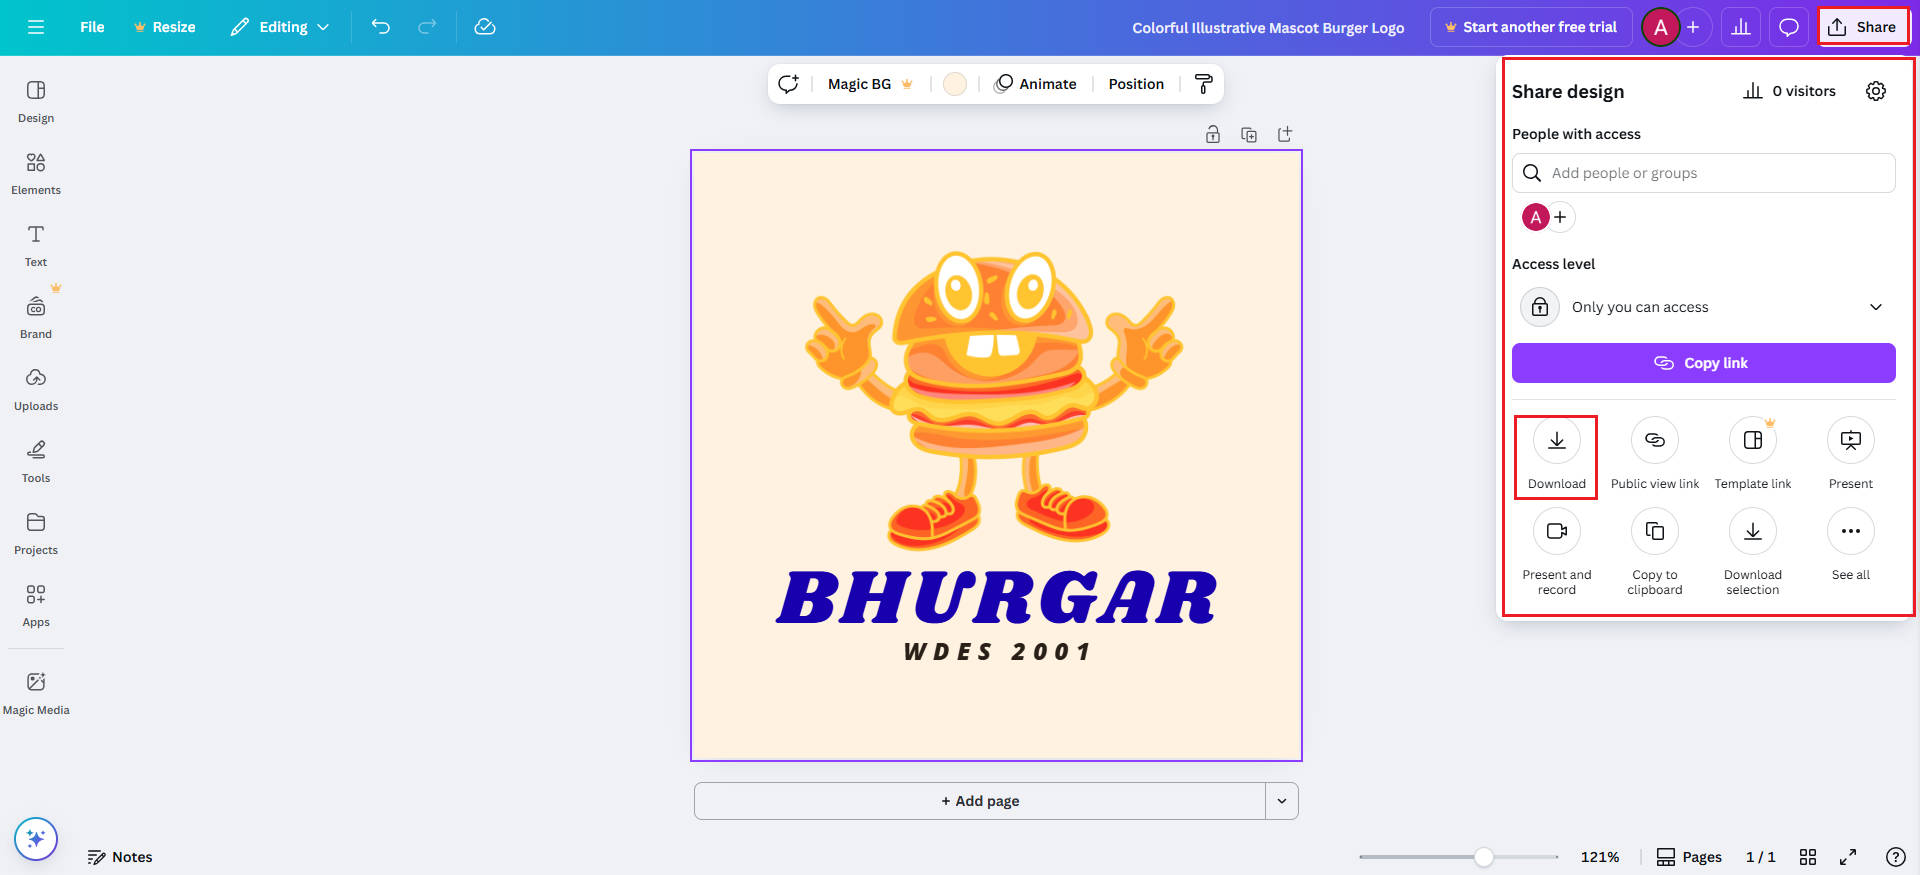1920x875 pixels.
Task: Click the purple Copy link button
Action: (x=1703, y=363)
